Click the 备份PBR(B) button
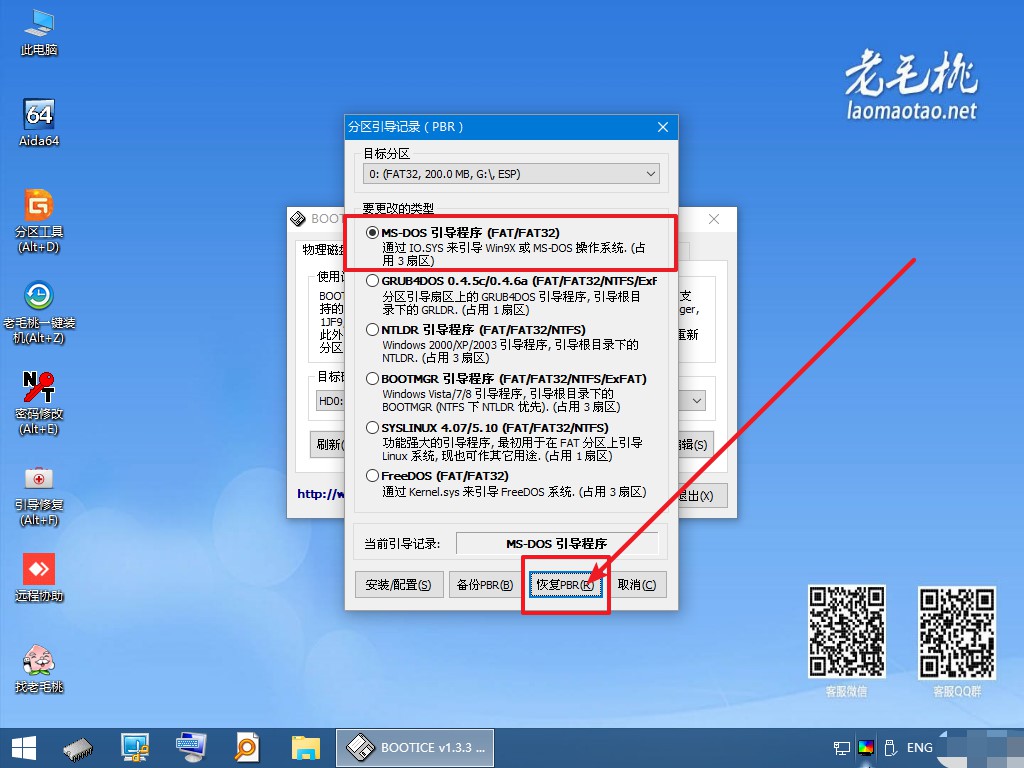Image resolution: width=1024 pixels, height=768 pixels. pos(485,584)
